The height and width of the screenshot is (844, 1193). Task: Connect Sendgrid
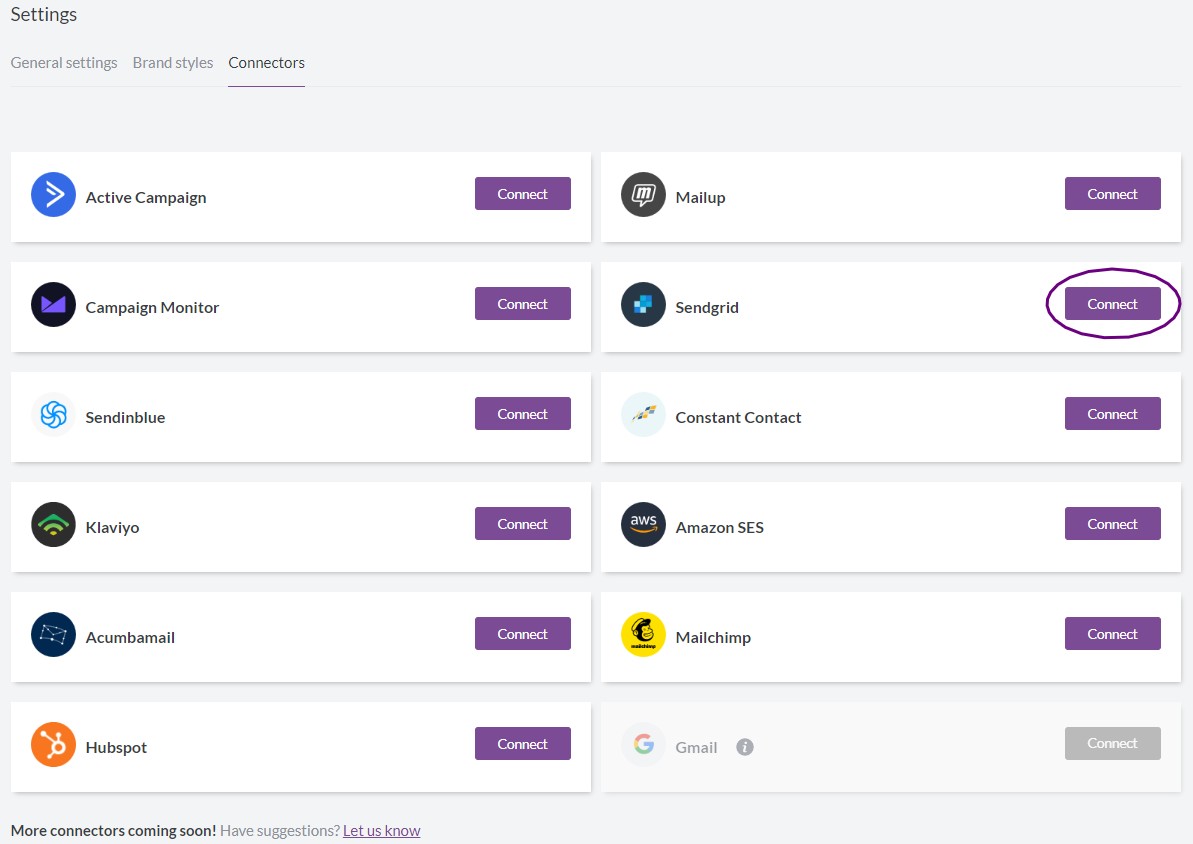tap(1112, 304)
